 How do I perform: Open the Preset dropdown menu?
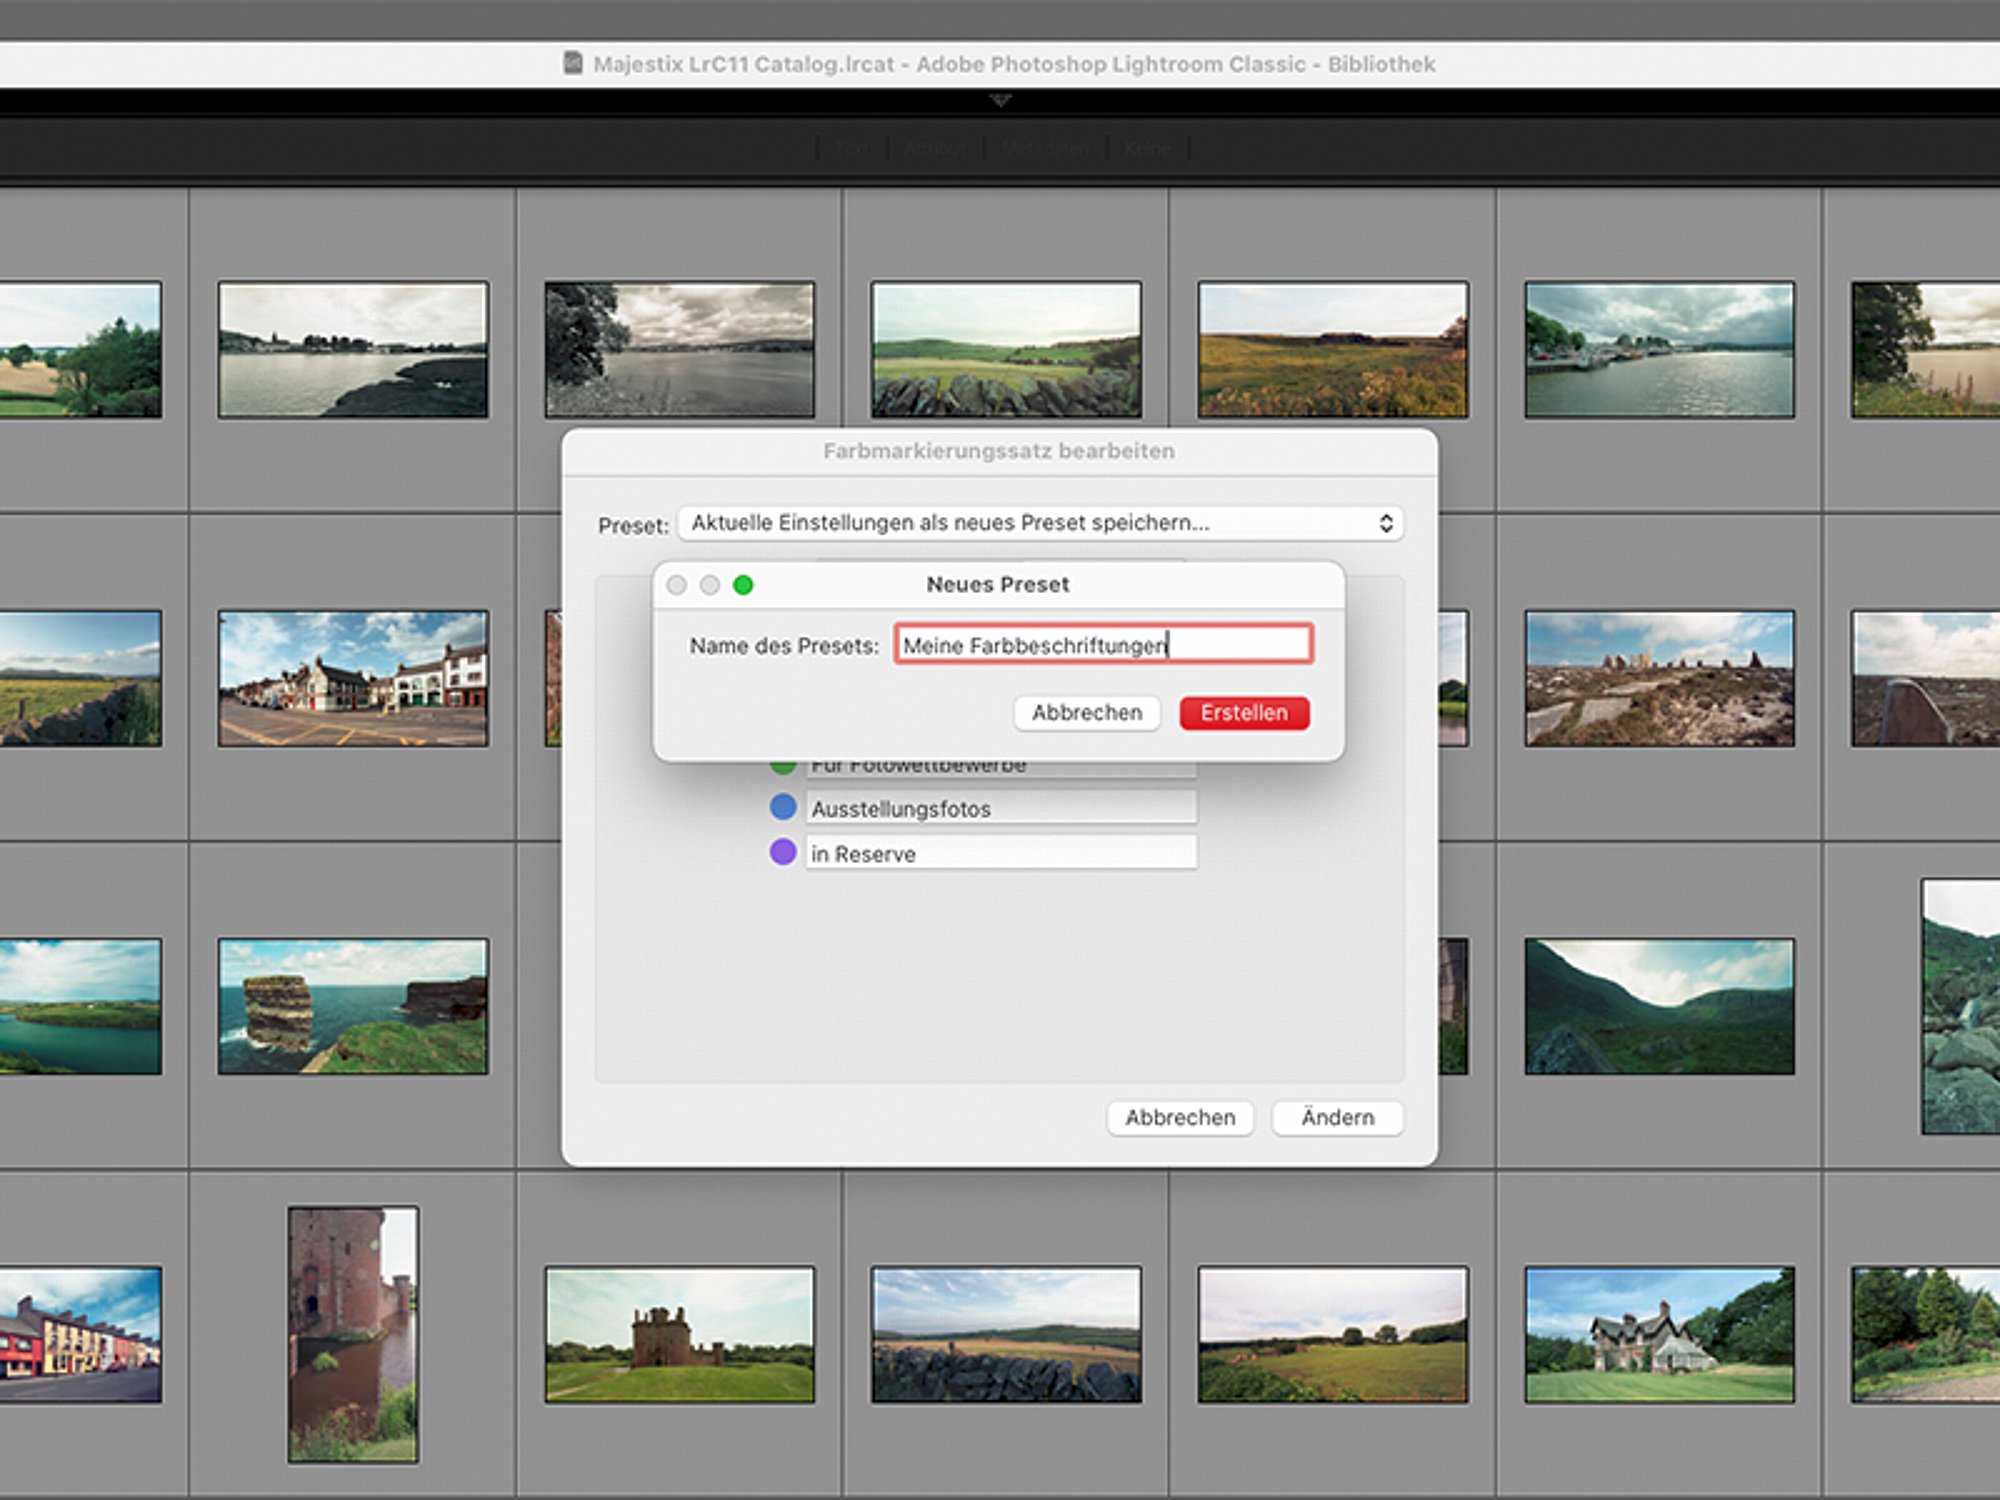tap(1040, 523)
